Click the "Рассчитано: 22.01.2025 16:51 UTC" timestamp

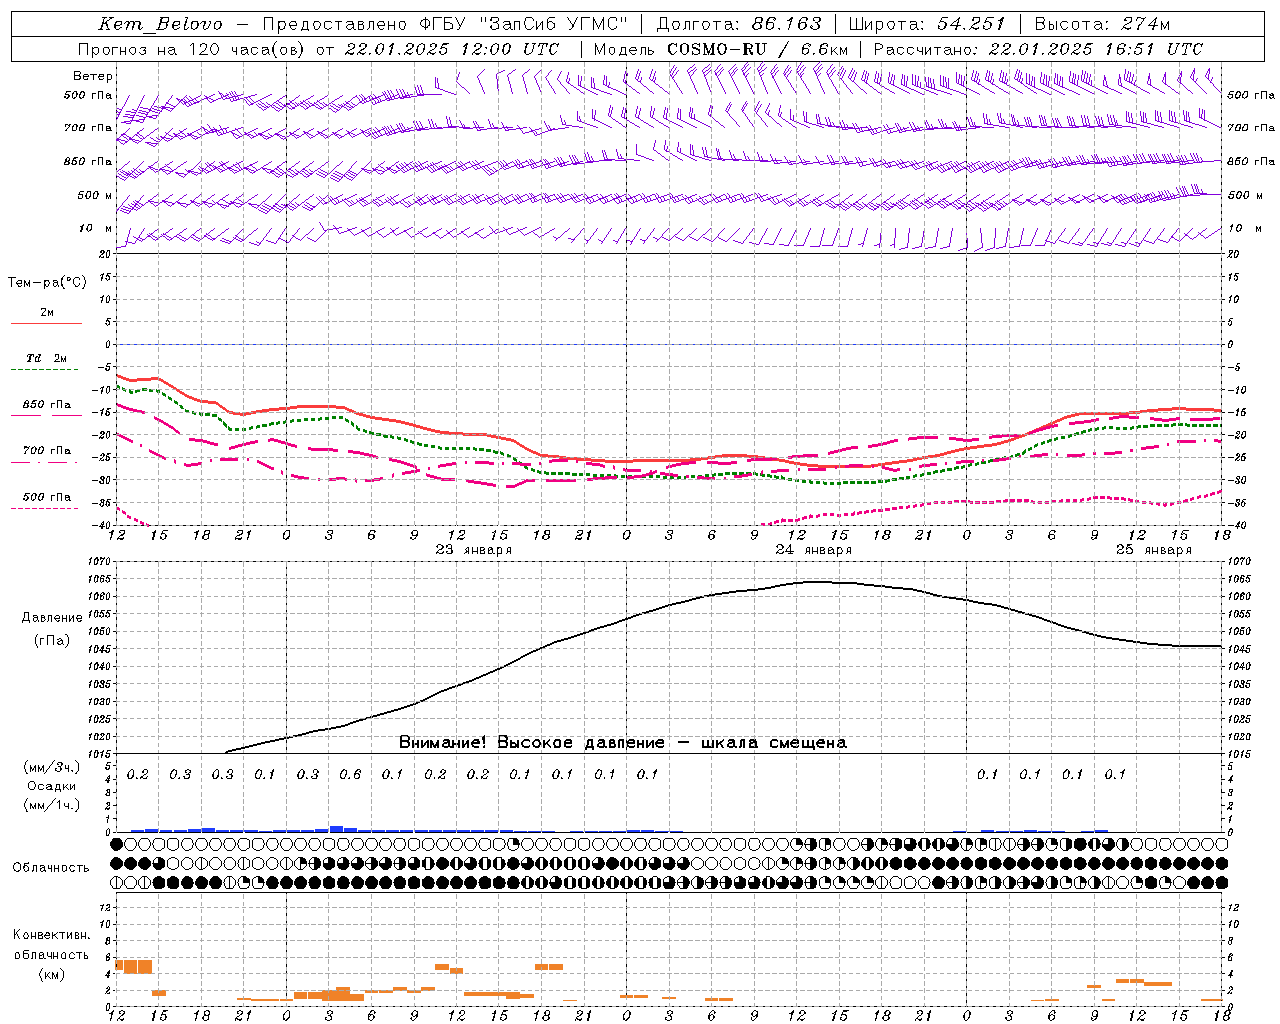point(1038,49)
